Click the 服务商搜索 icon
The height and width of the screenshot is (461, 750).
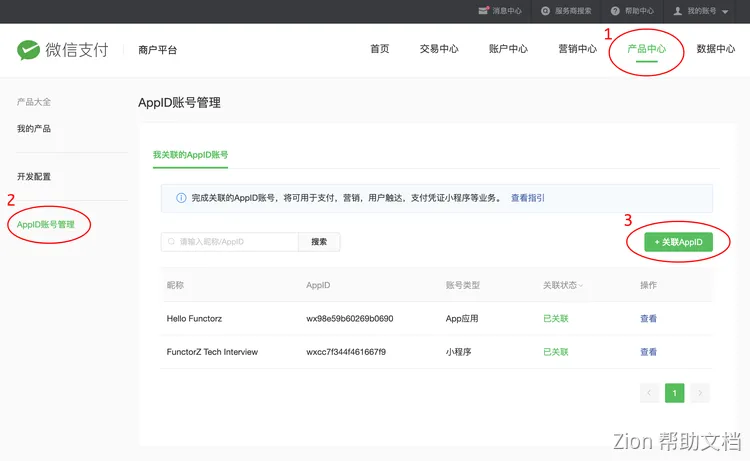pyautogui.click(x=545, y=11)
